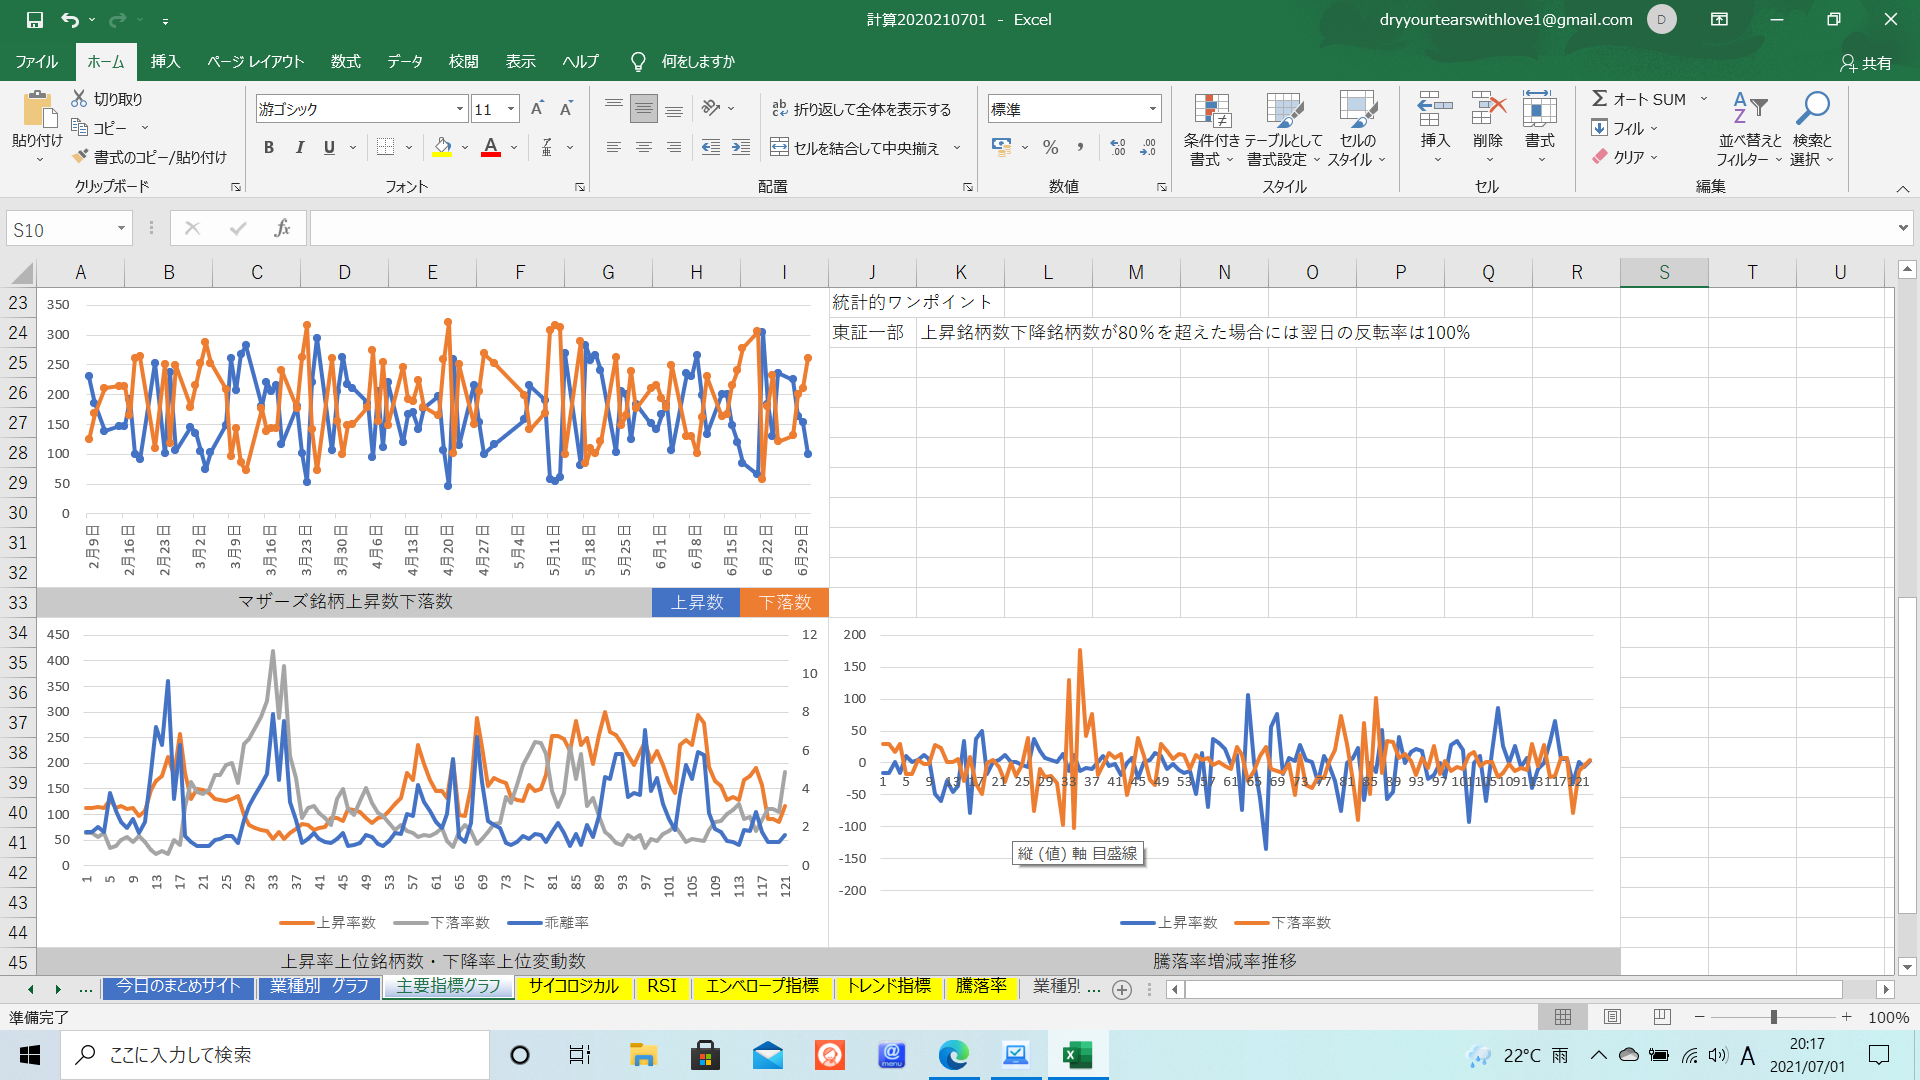Switch to the RSI sheet tab
This screenshot has width=1920, height=1080.
[661, 987]
